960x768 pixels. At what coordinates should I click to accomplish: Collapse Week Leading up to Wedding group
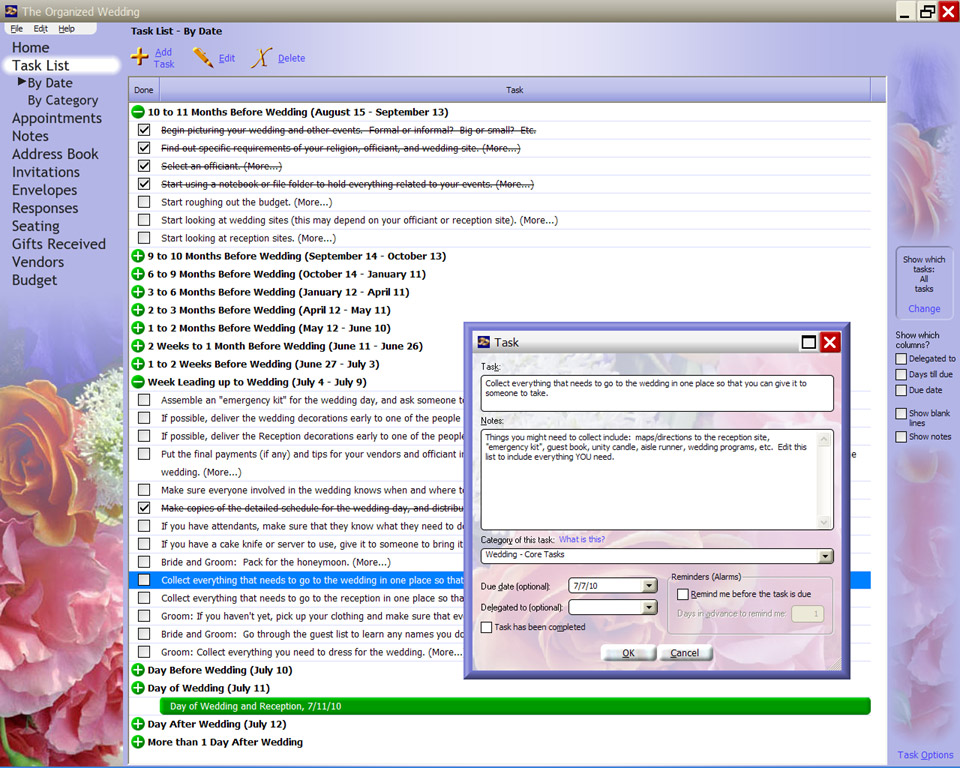tap(138, 382)
